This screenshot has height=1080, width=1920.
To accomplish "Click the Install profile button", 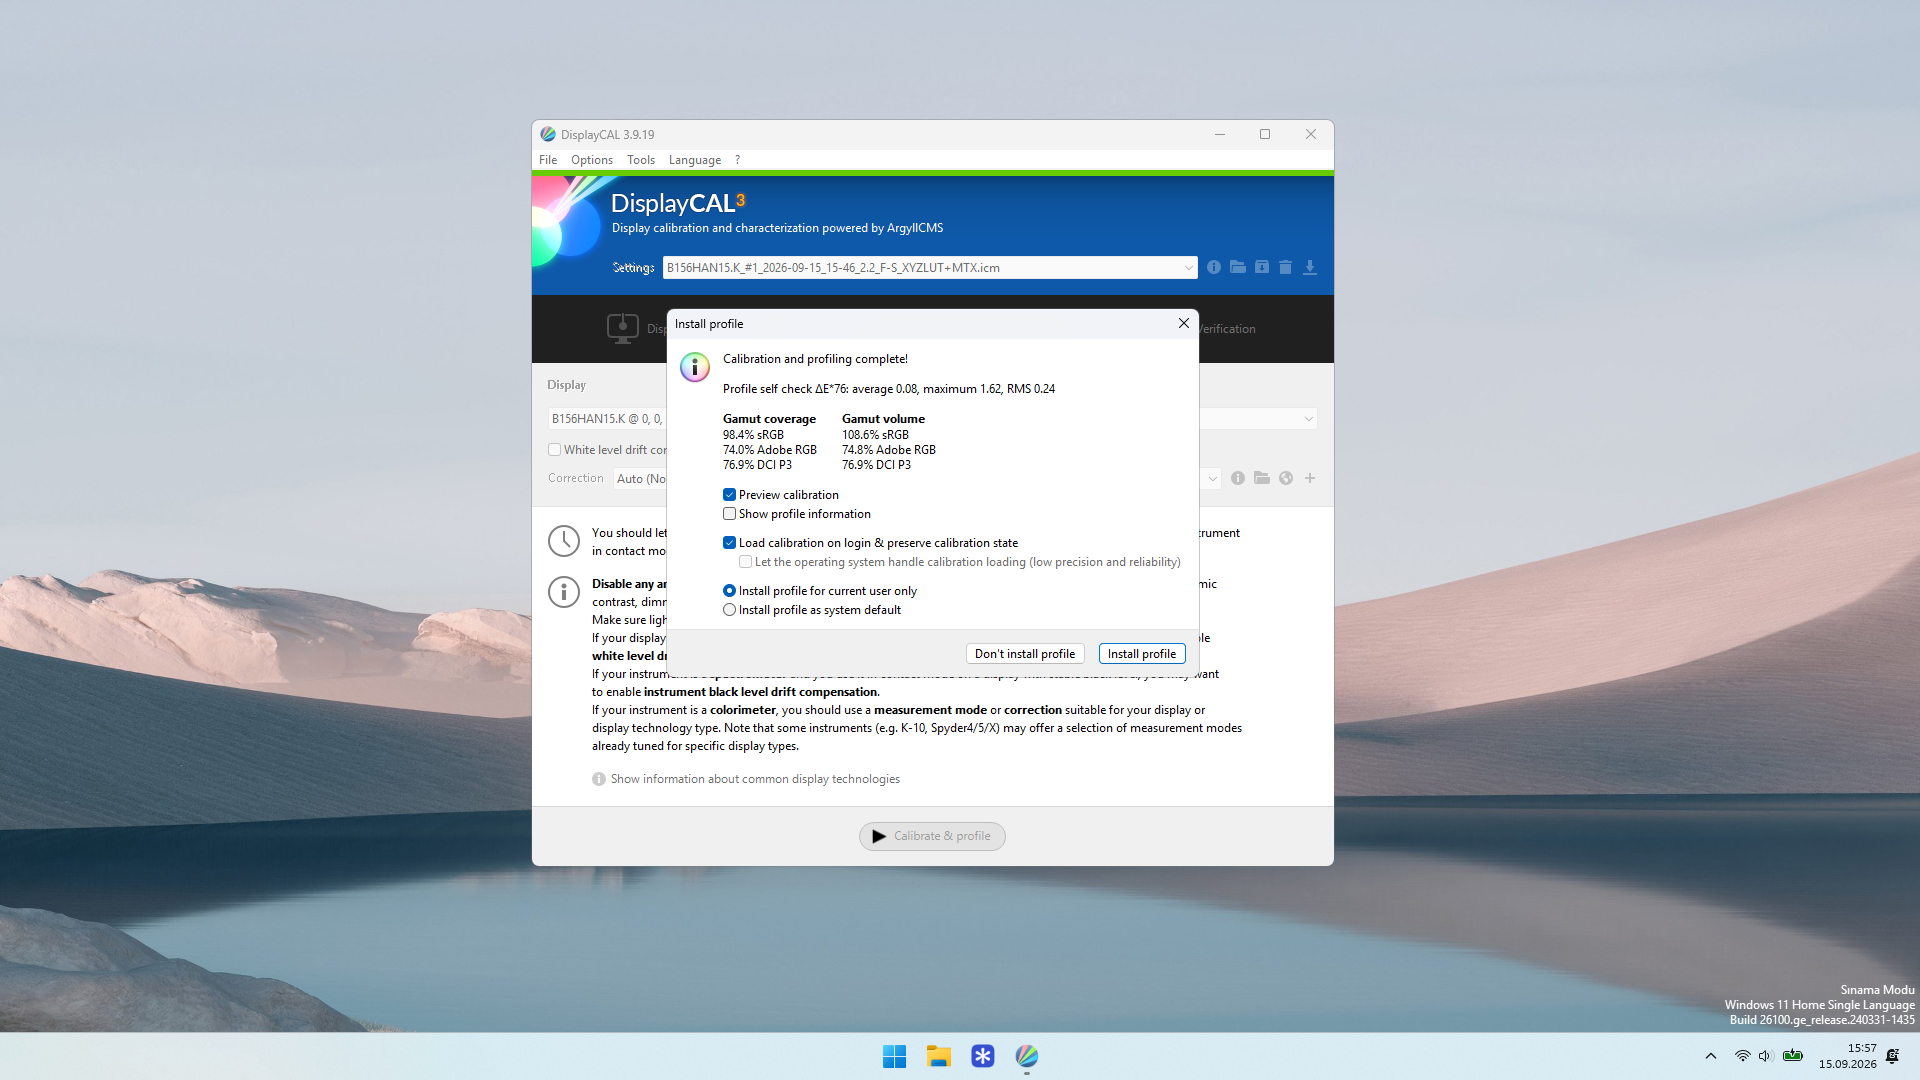I will tap(1142, 654).
